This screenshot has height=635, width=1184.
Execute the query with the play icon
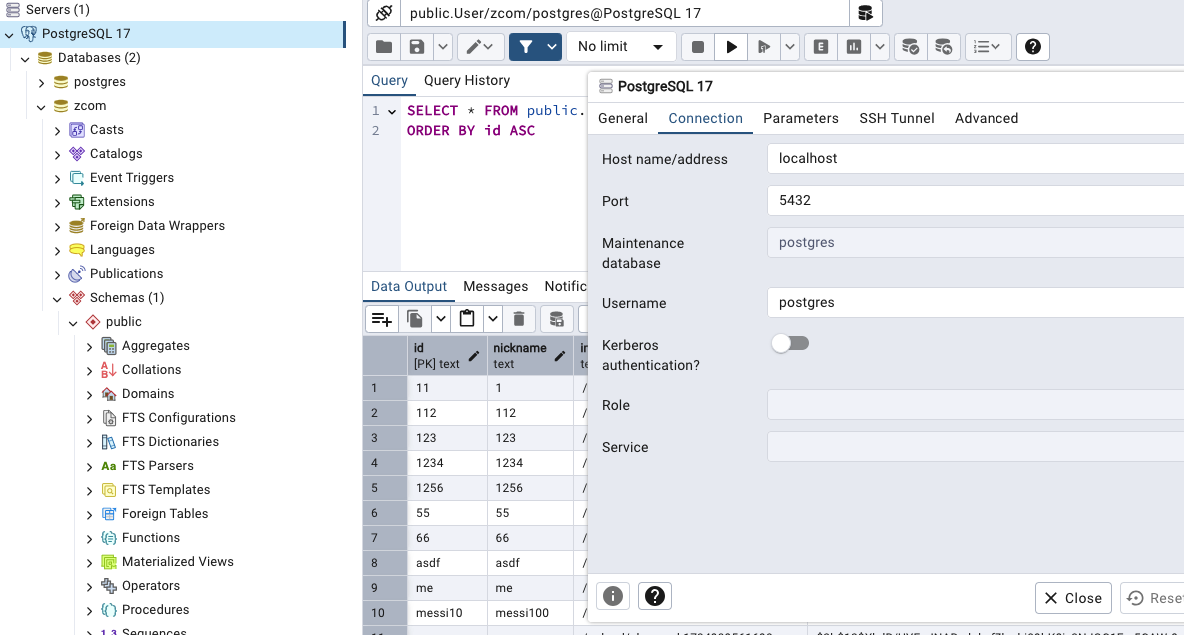click(x=731, y=47)
